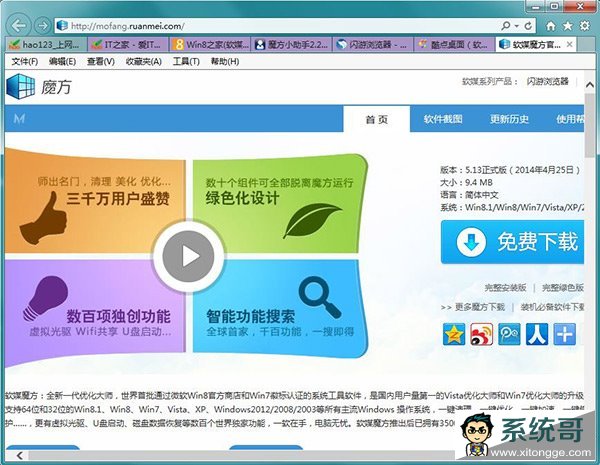Share to QQ Zone star icon

(x=454, y=334)
